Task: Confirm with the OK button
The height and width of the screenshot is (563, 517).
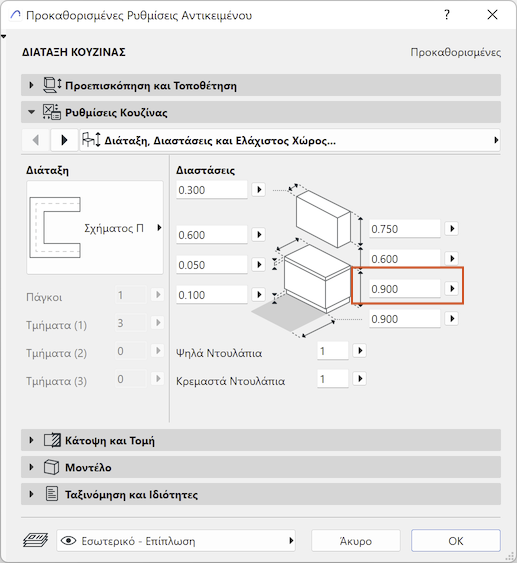Action: (x=456, y=541)
